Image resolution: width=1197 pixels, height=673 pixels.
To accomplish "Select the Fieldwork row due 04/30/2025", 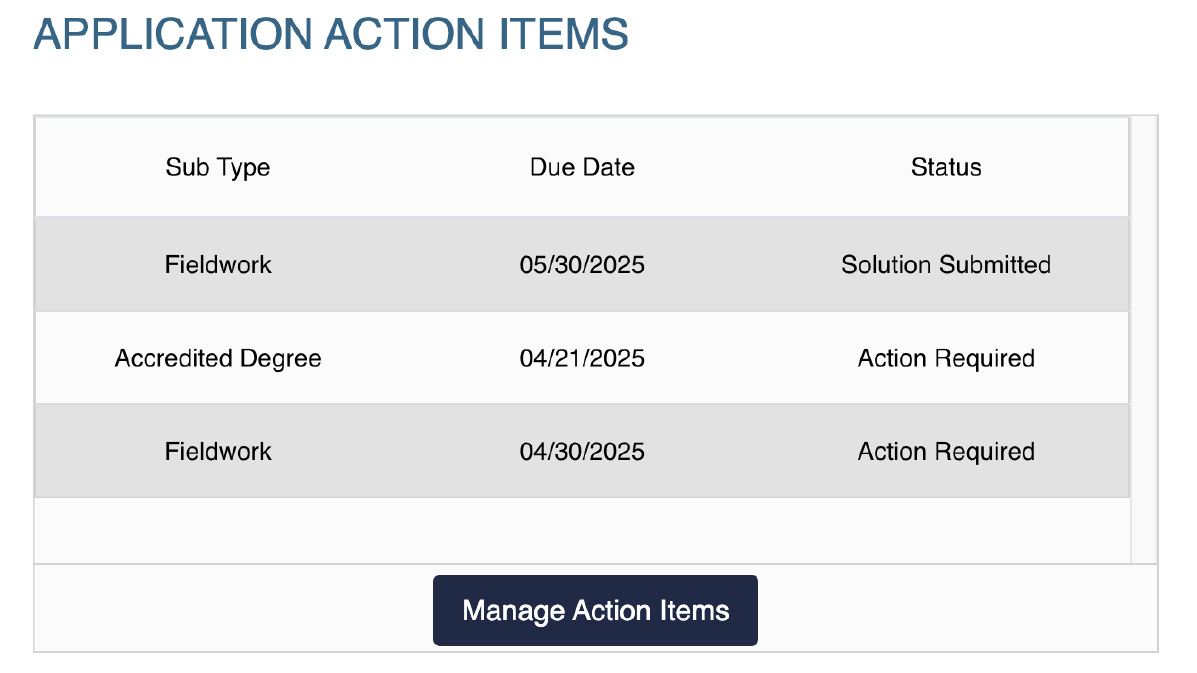I will [x=582, y=452].
